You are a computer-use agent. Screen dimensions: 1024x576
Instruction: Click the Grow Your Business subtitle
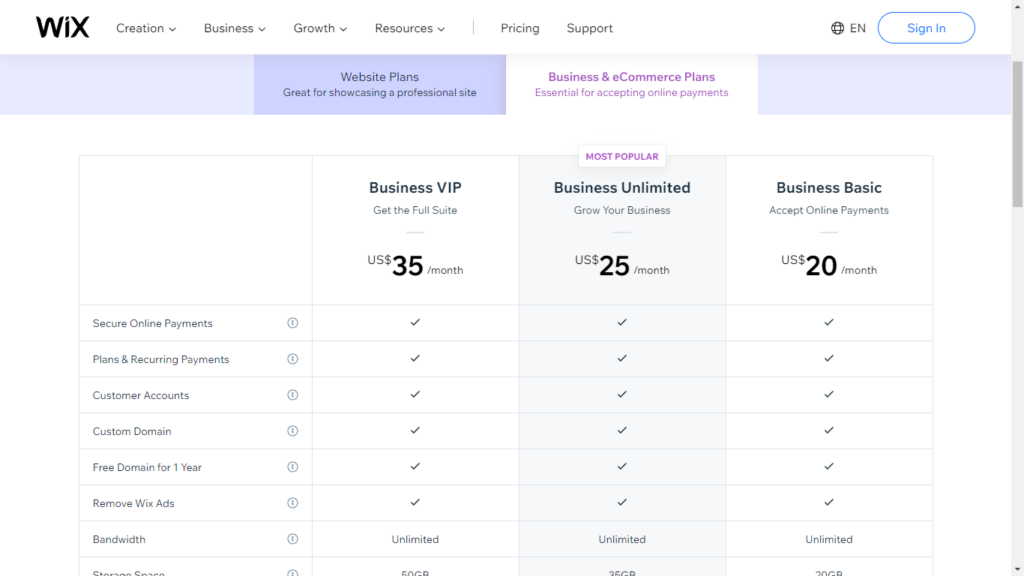pyautogui.click(x=622, y=210)
